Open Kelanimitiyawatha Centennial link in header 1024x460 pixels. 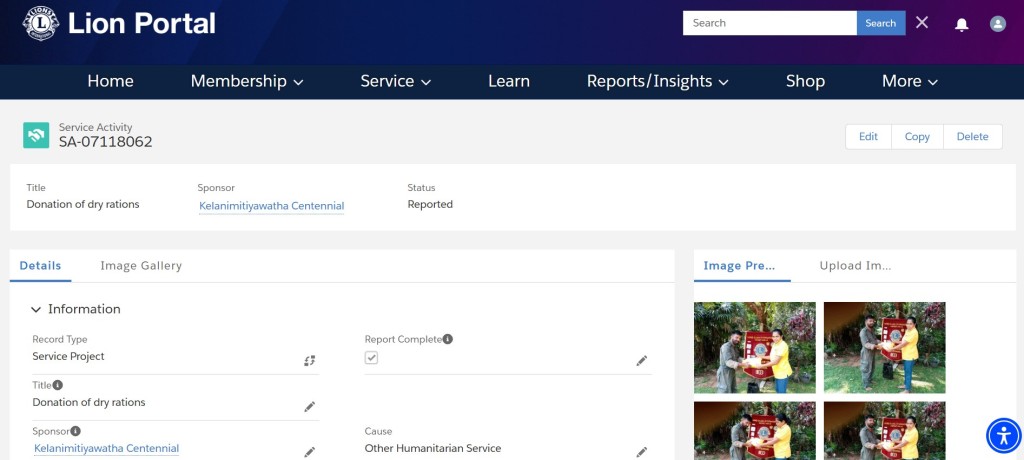point(272,206)
